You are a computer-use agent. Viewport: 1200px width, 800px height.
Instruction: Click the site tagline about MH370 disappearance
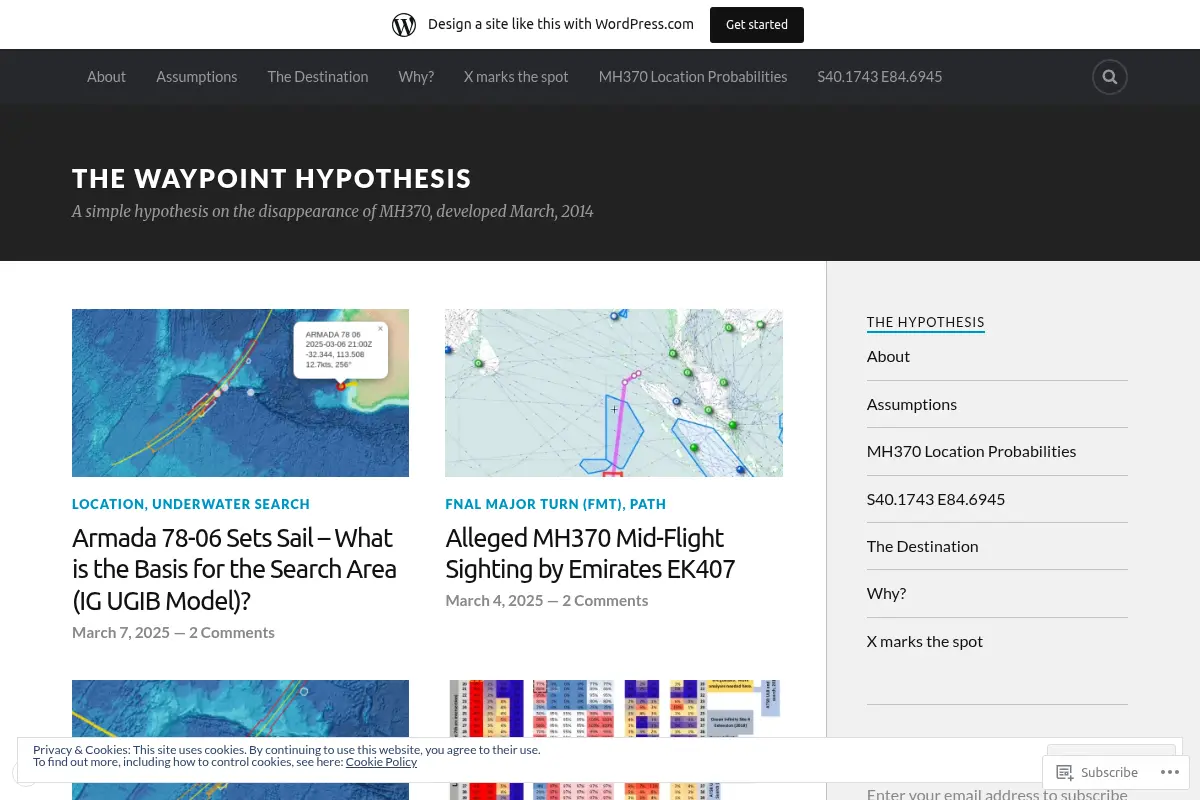pyautogui.click(x=333, y=212)
